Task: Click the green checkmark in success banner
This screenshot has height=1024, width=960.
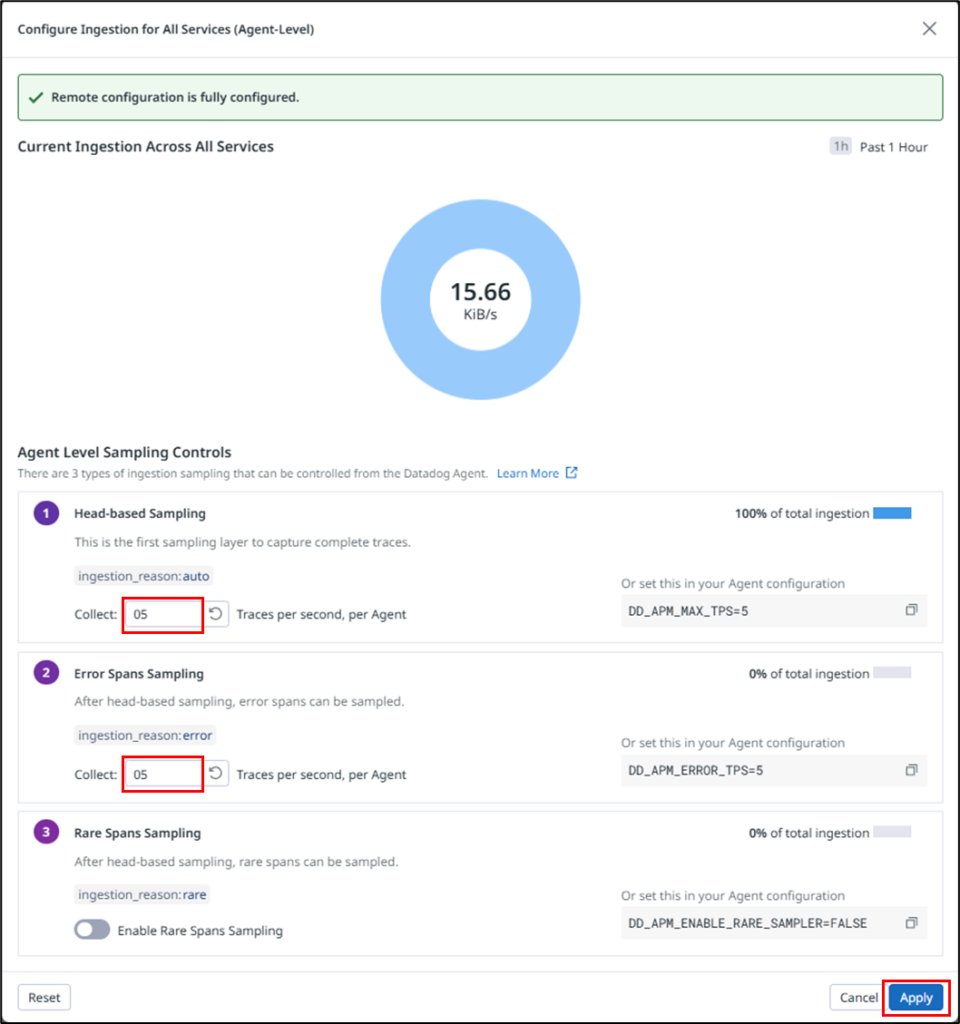Action: pyautogui.click(x=36, y=98)
